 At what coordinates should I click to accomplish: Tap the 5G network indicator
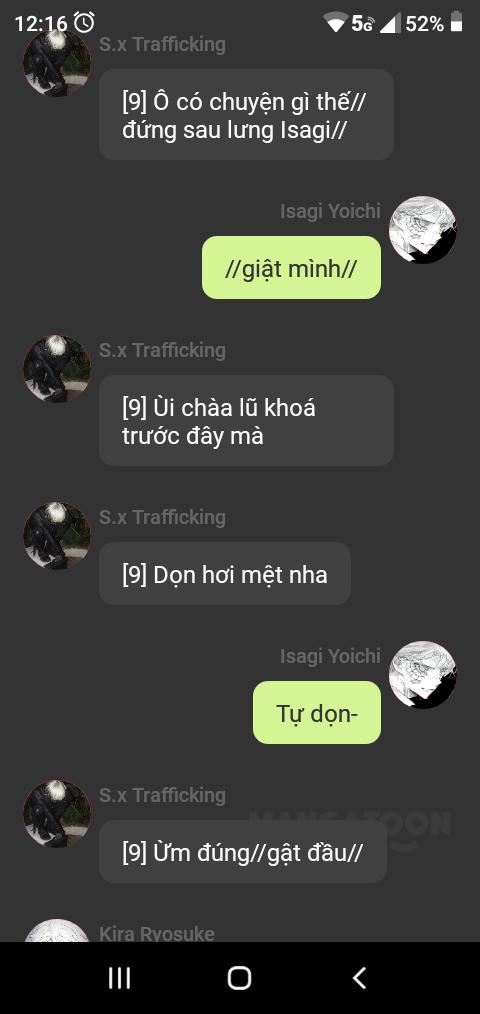[363, 24]
